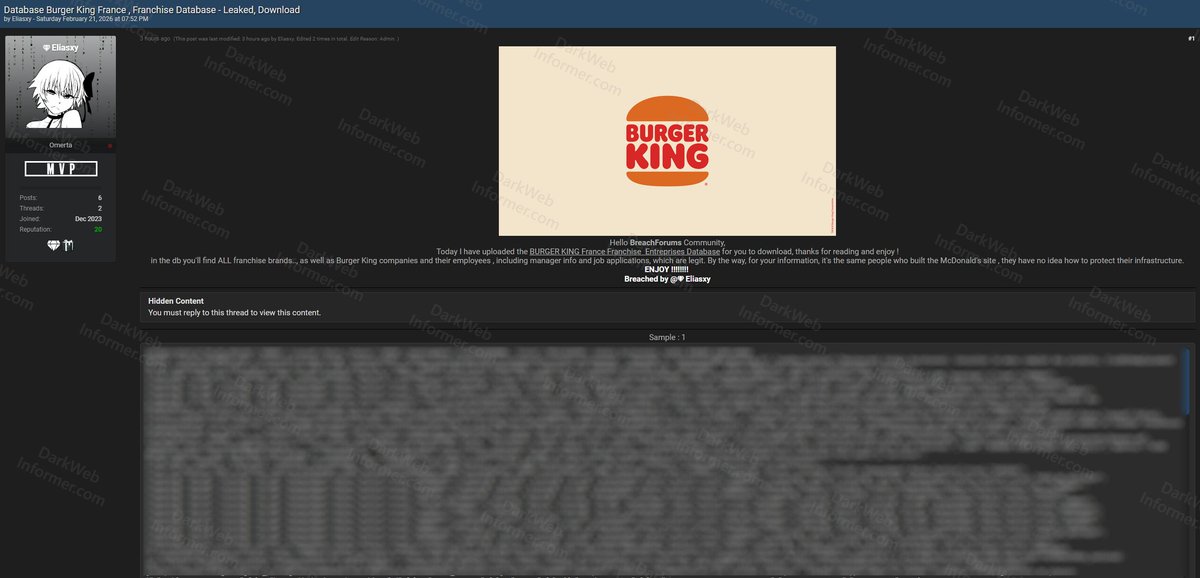Select the threads count value 2
The image size is (1200, 578).
click(100, 208)
